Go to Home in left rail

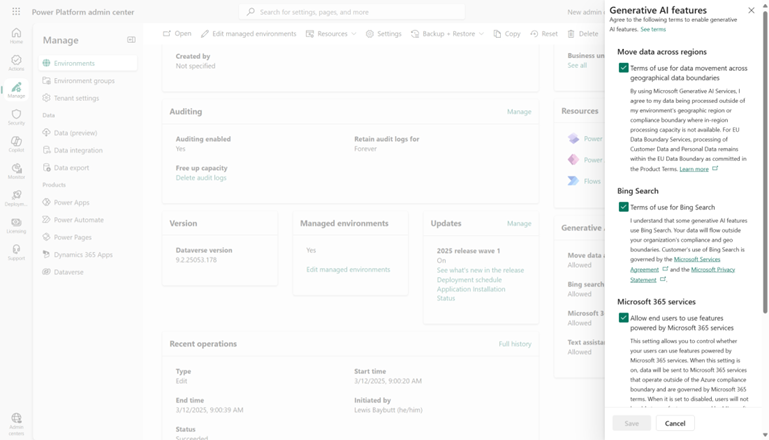[x=16, y=36]
